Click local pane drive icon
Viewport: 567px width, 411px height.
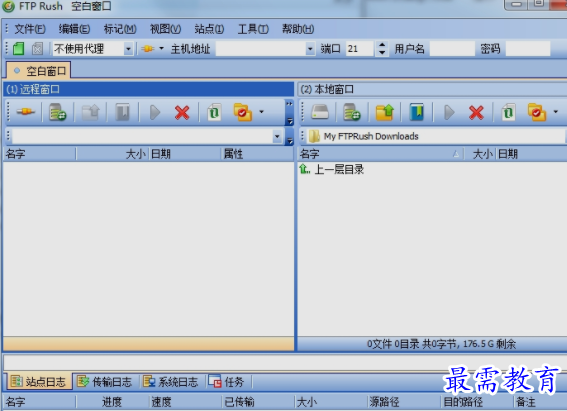pyautogui.click(x=320, y=112)
